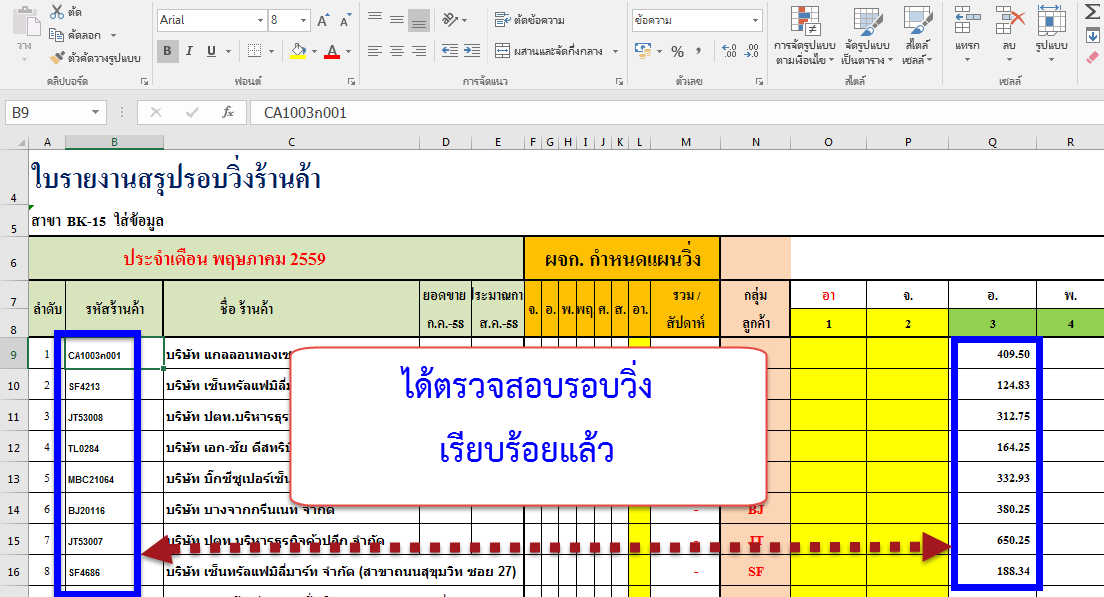Click the Insert Function fx icon

[228, 112]
